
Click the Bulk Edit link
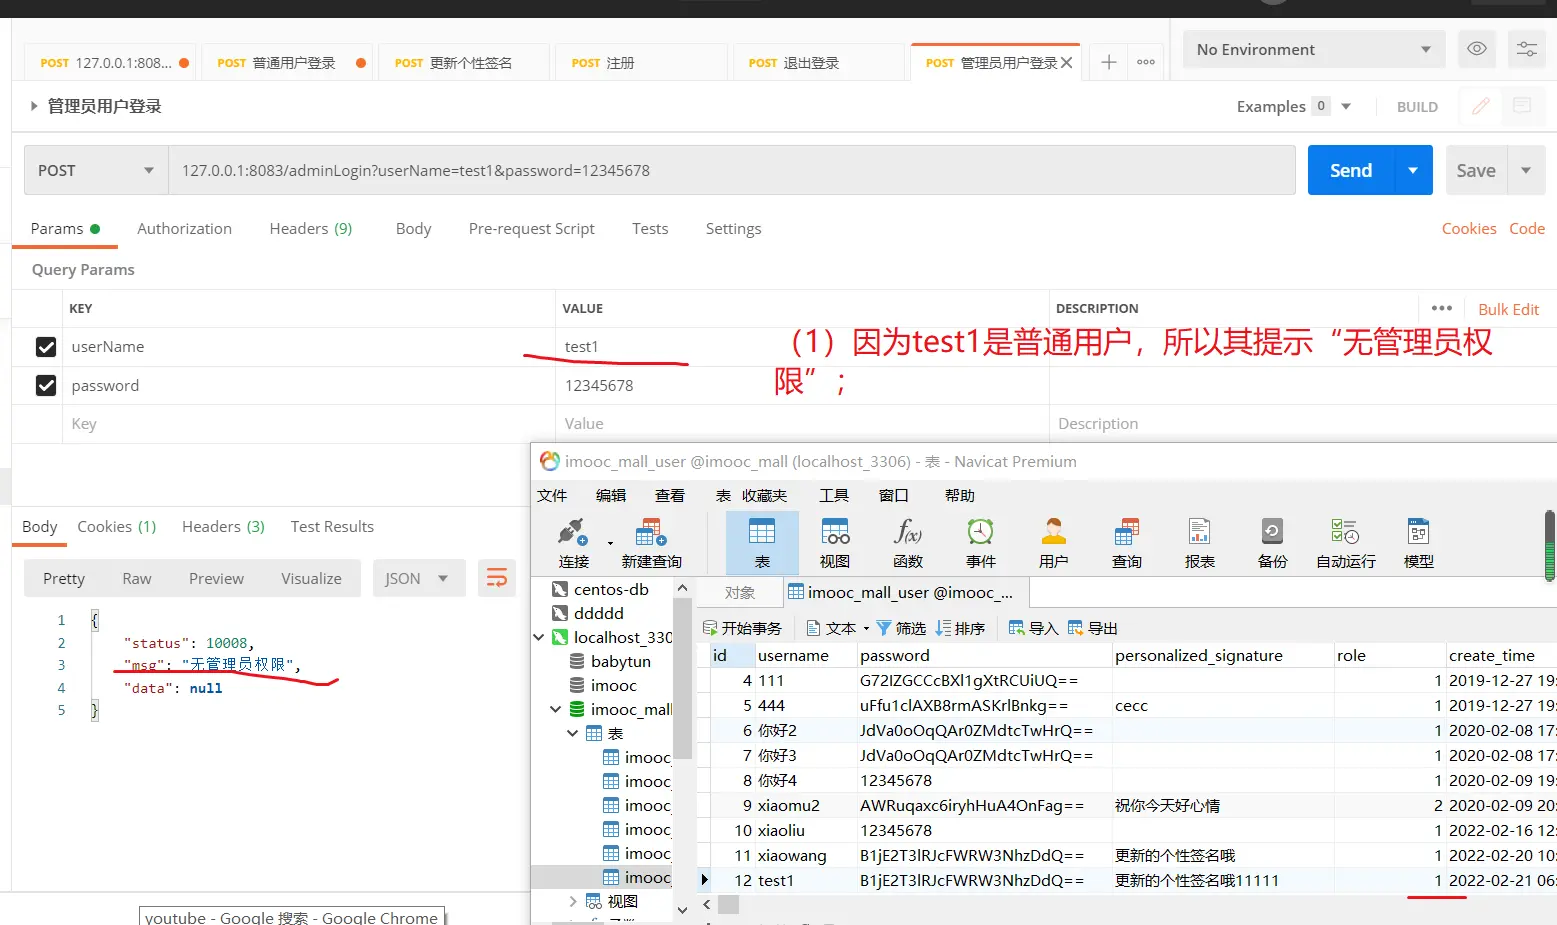[1508, 309]
